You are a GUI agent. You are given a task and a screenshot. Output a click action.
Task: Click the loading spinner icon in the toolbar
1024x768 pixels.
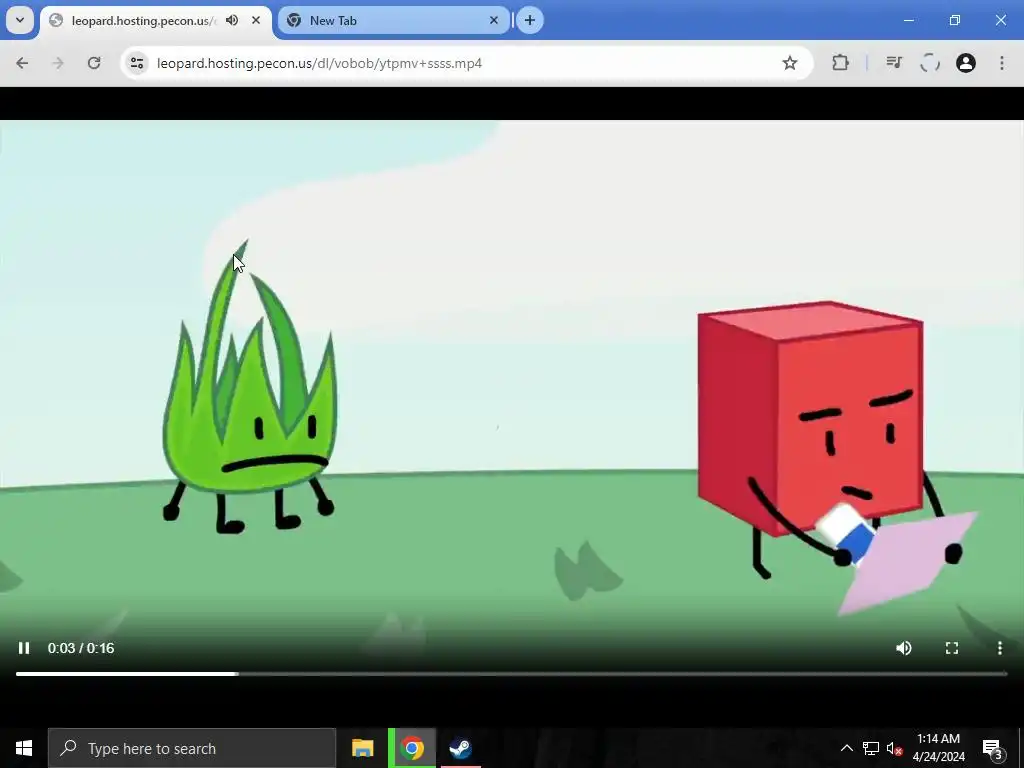(930, 63)
